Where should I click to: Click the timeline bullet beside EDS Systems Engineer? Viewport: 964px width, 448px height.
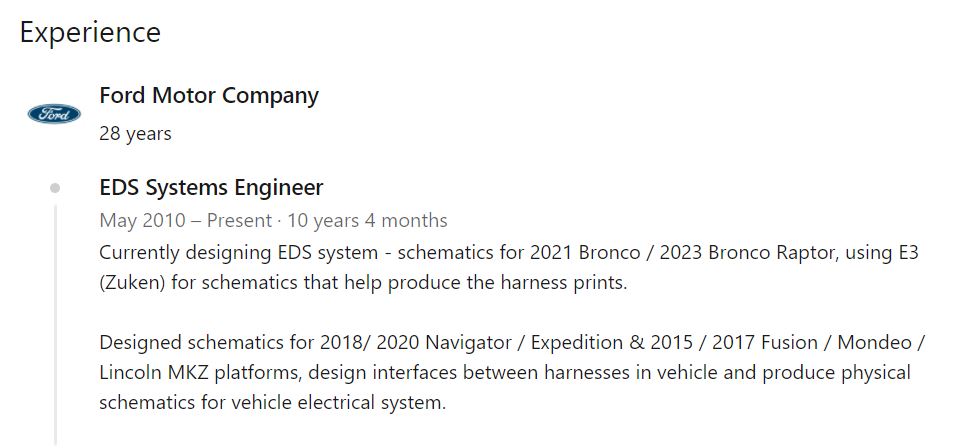coord(55,188)
